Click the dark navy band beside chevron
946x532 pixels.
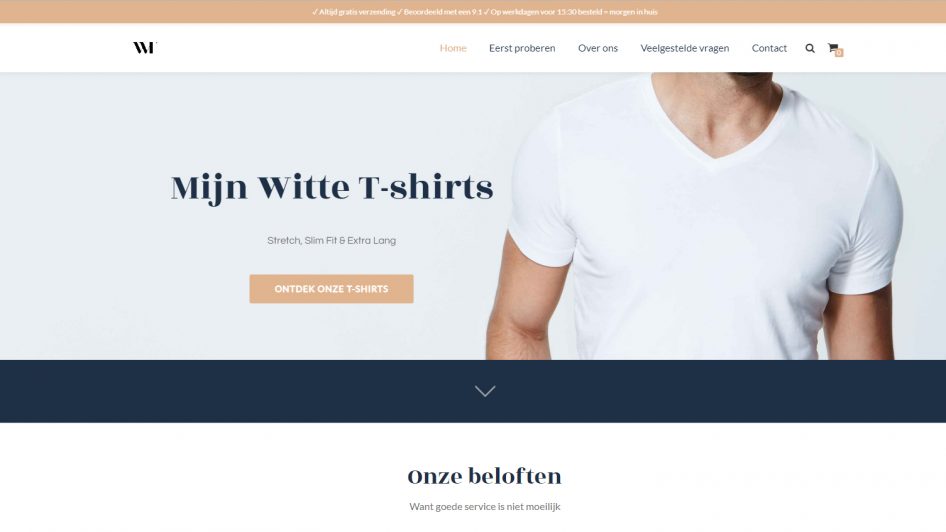(x=241, y=391)
